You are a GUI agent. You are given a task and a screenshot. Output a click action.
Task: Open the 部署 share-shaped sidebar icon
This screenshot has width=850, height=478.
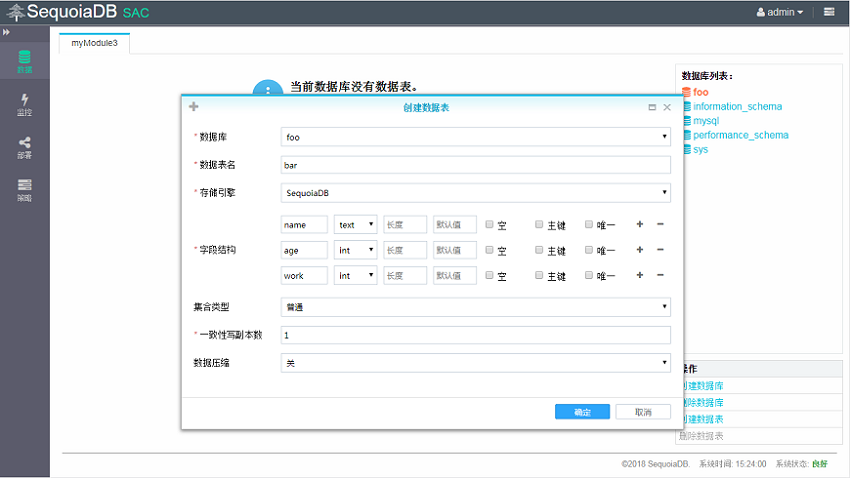coord(24,147)
